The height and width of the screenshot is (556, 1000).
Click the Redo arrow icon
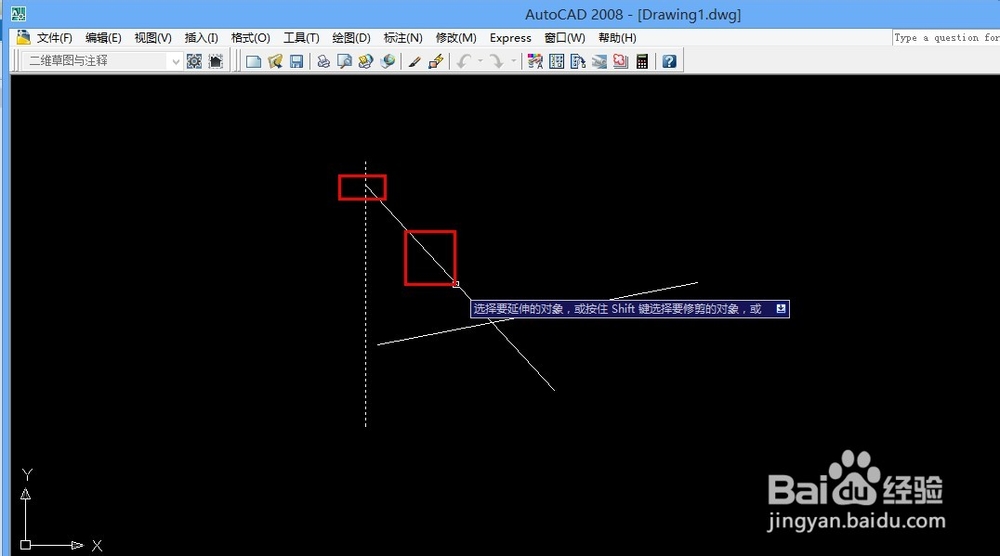click(496, 61)
